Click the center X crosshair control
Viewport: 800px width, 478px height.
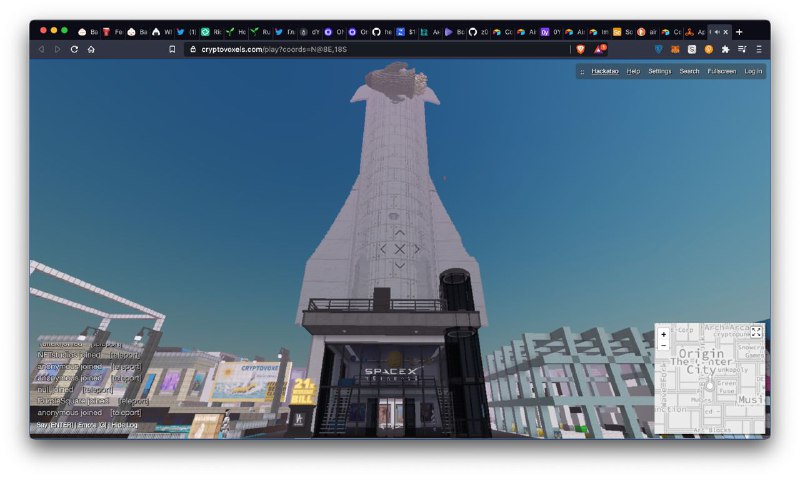(x=399, y=249)
